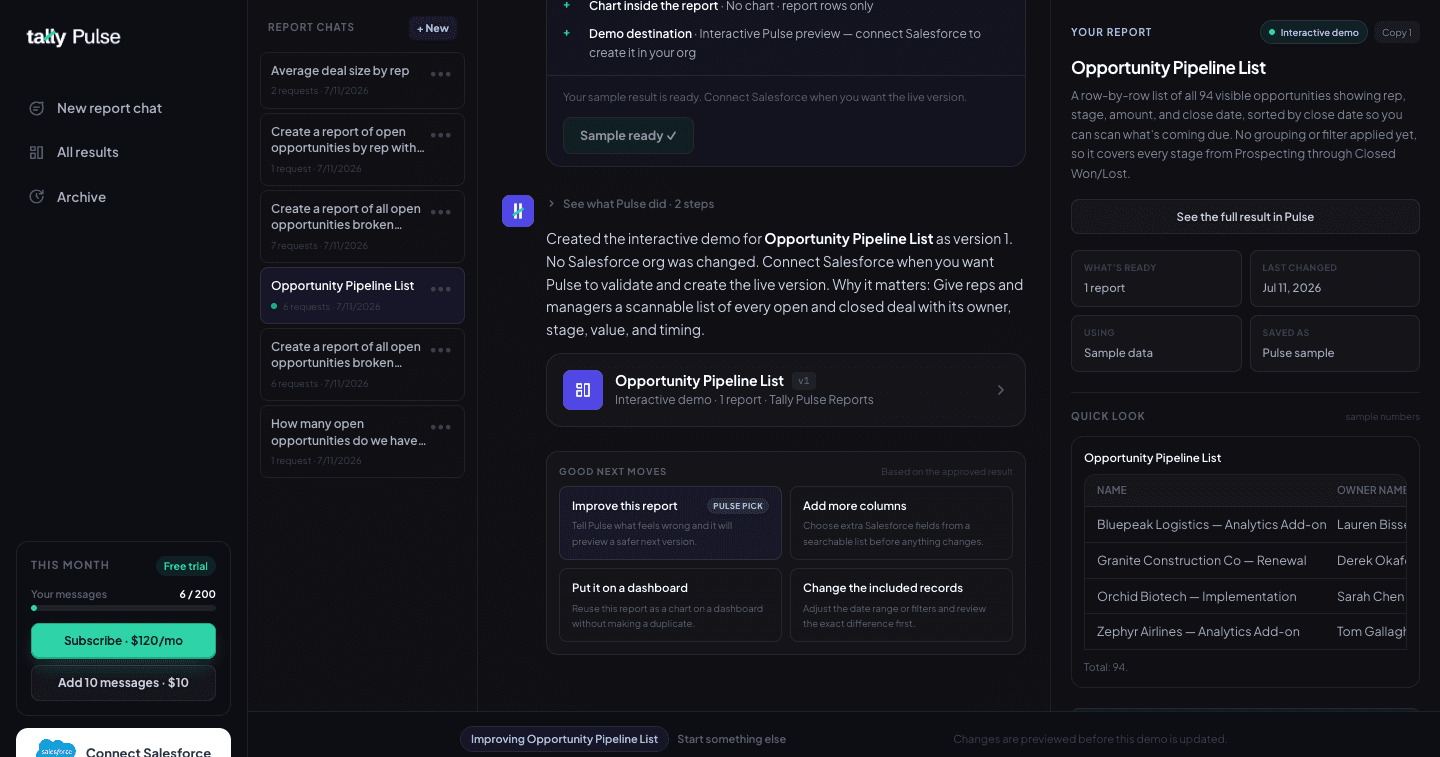Open options menu for the 6 requests broken chat

tap(440, 350)
